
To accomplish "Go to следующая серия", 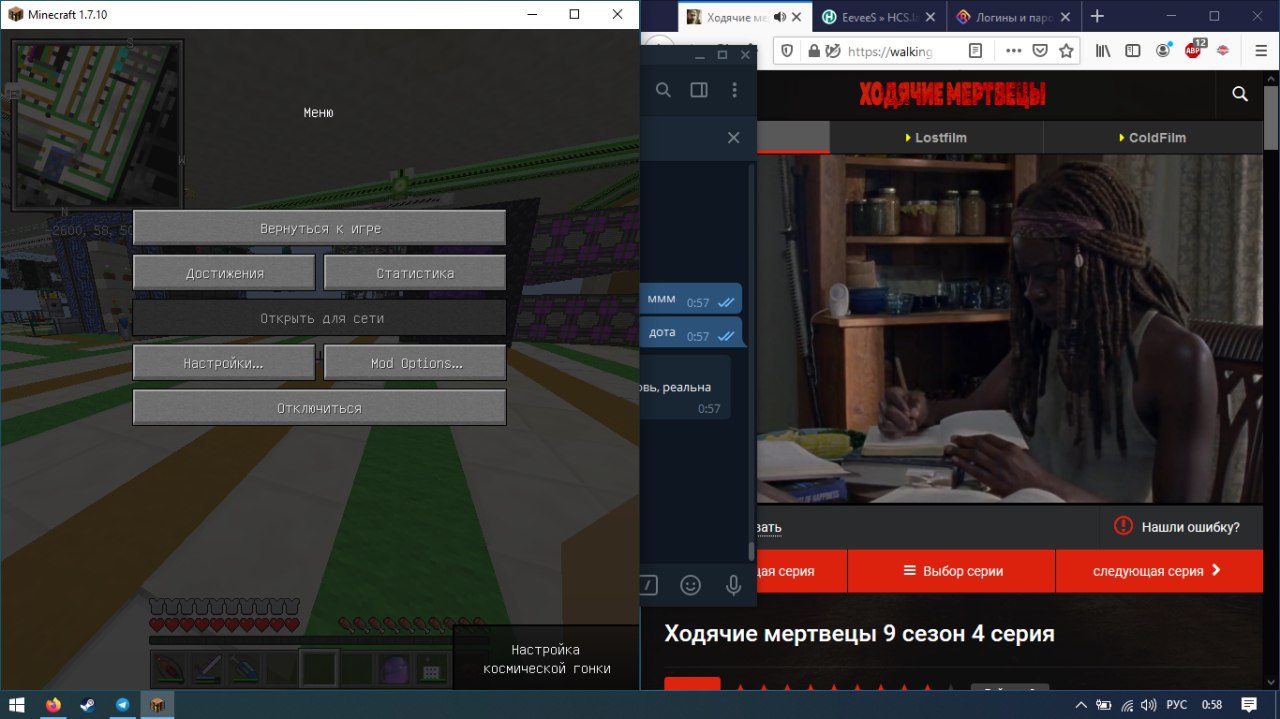I will (1159, 571).
